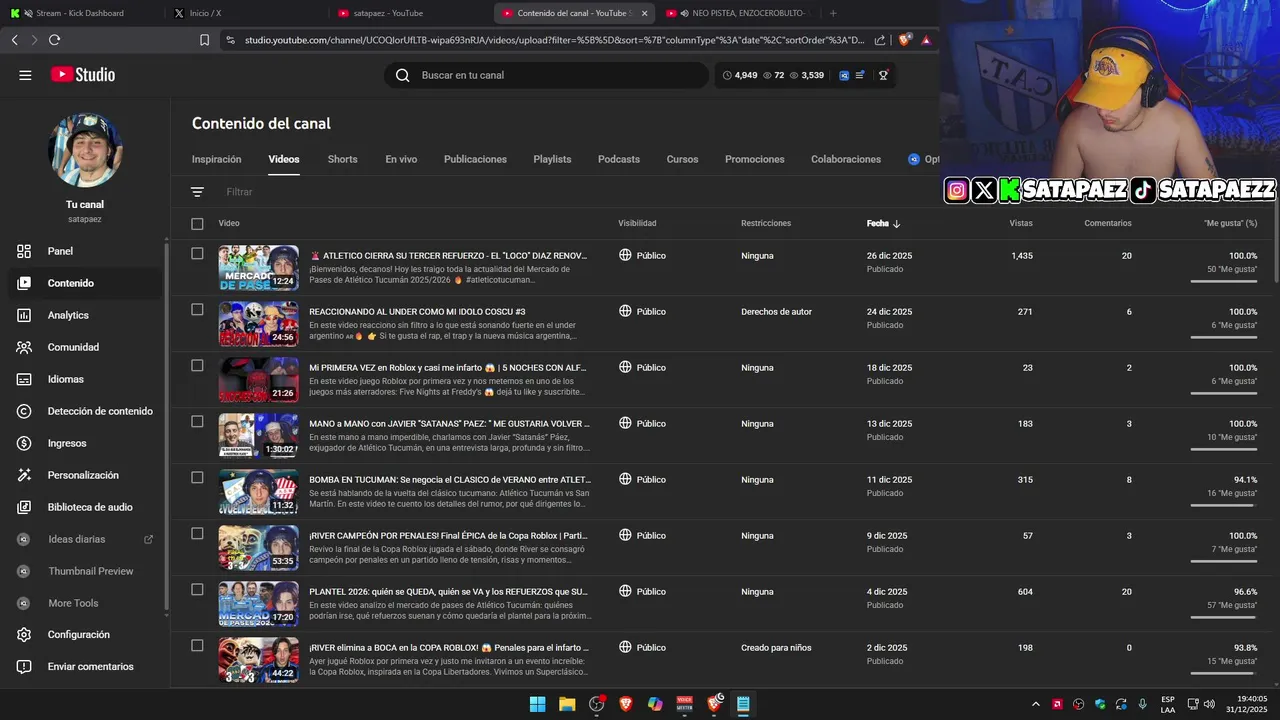Screen dimensions: 1280x720
Task: Select the MANO a MANO video checkbox
Action: pyautogui.click(x=197, y=422)
